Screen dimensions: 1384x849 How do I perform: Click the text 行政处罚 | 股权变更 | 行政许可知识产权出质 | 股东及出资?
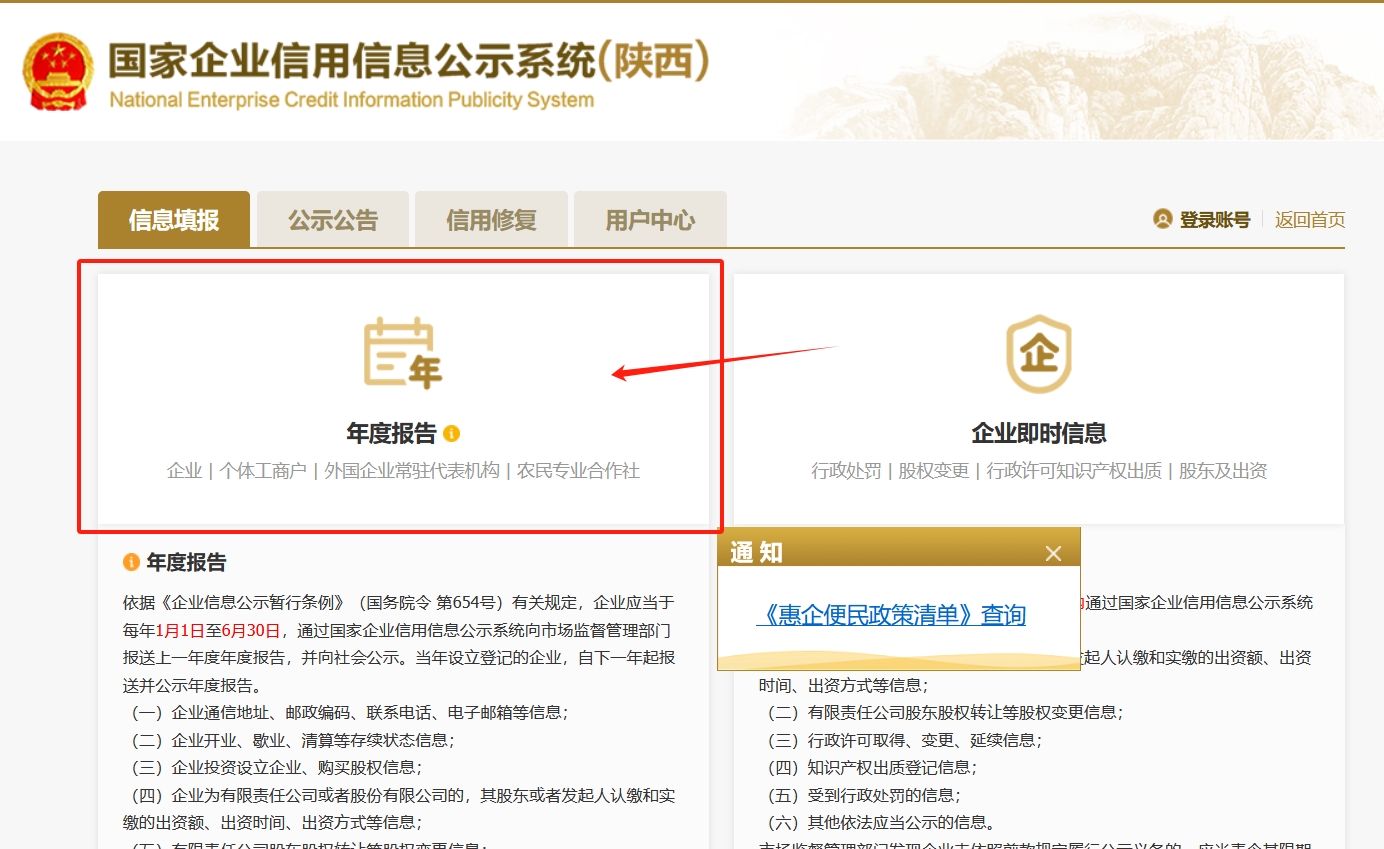click(x=1039, y=471)
